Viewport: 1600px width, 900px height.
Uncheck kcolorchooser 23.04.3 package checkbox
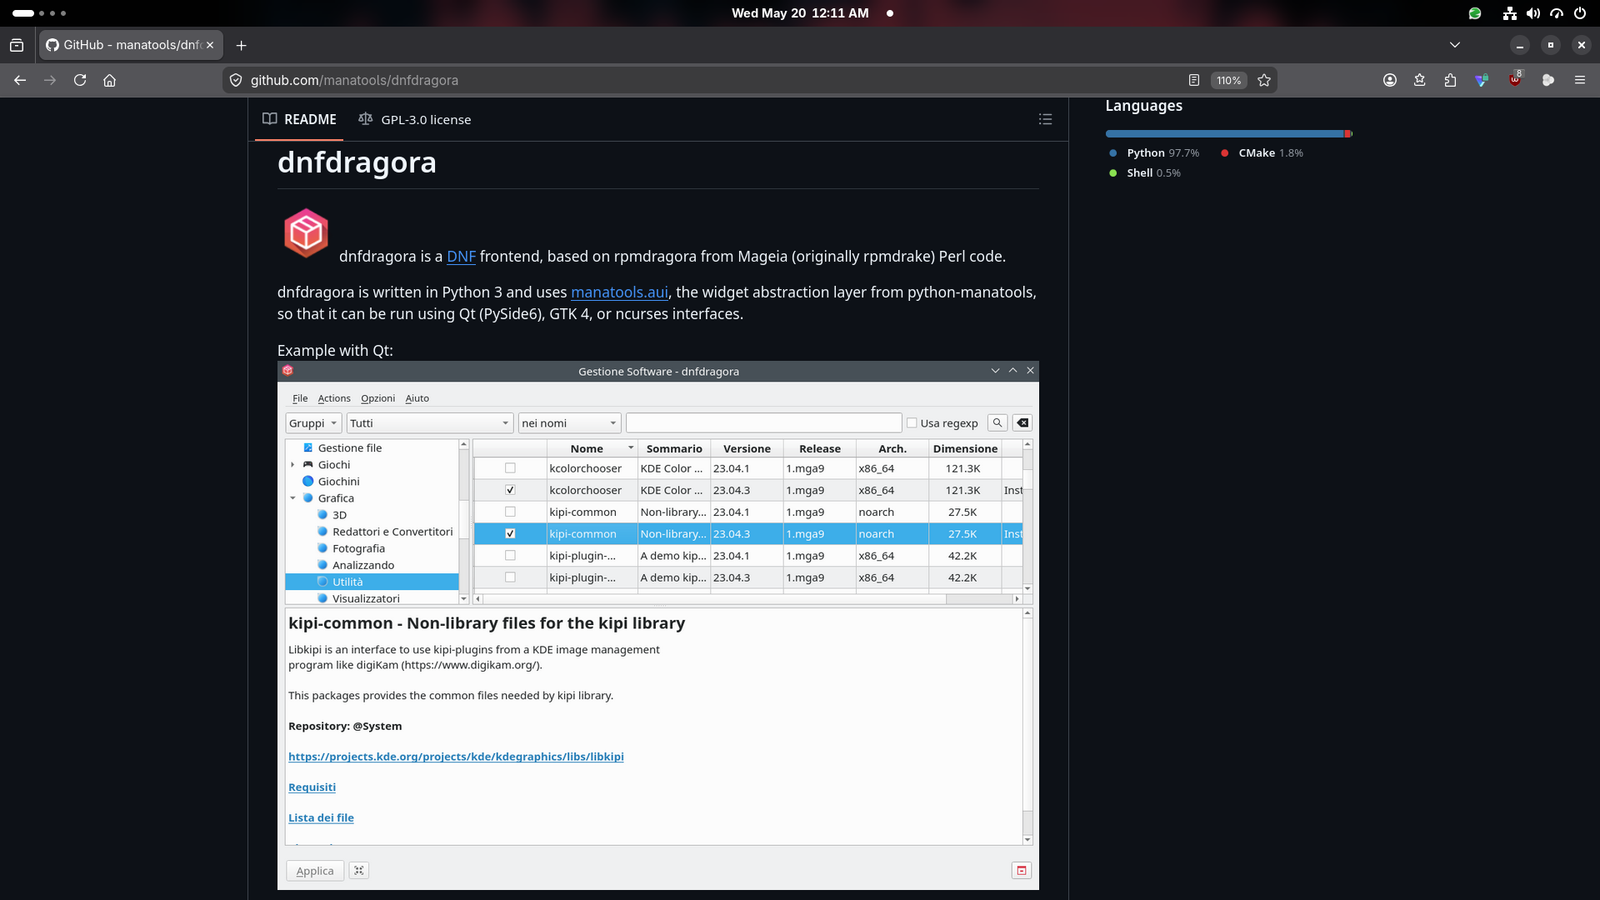pos(510,490)
